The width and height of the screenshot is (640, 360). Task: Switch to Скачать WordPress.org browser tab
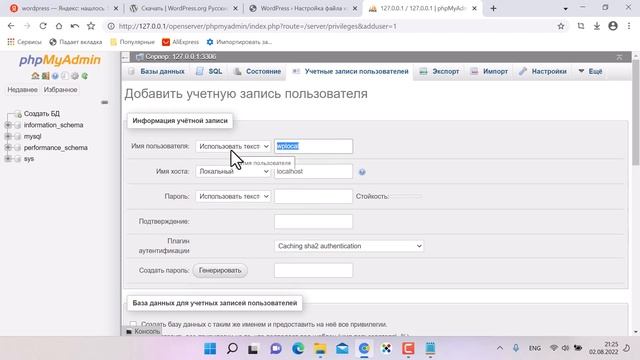(x=184, y=8)
